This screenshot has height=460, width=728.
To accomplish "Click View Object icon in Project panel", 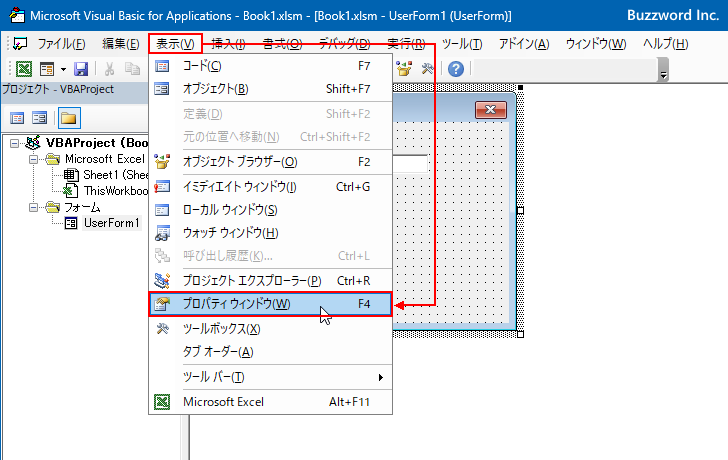I will 39,118.
